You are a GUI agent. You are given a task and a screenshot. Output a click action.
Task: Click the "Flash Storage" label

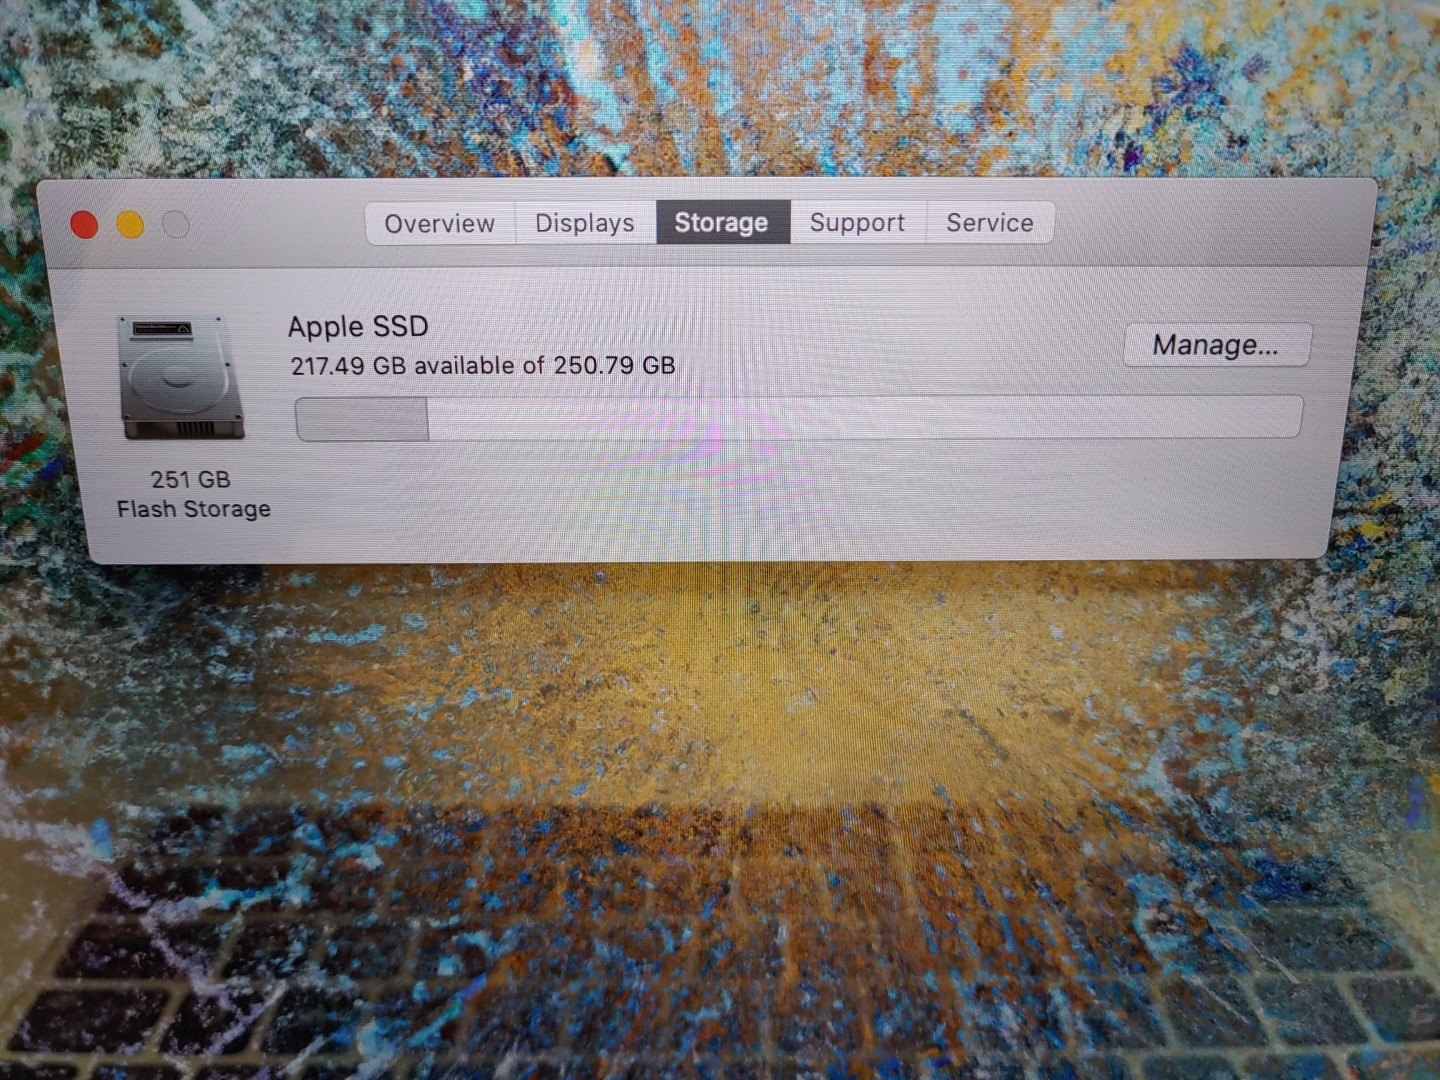(194, 509)
